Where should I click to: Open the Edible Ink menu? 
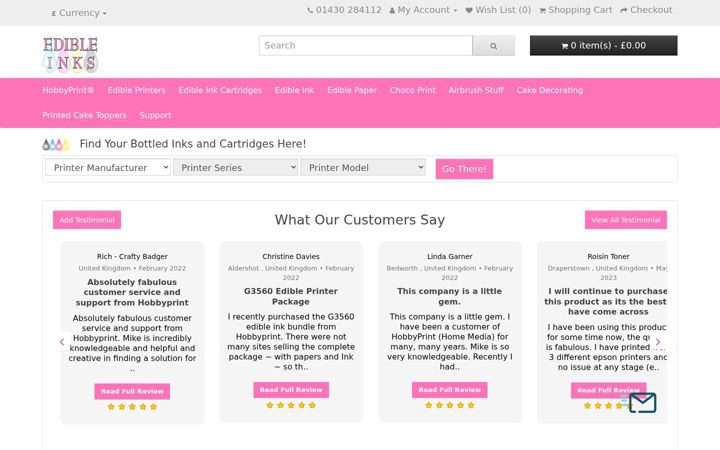click(294, 90)
